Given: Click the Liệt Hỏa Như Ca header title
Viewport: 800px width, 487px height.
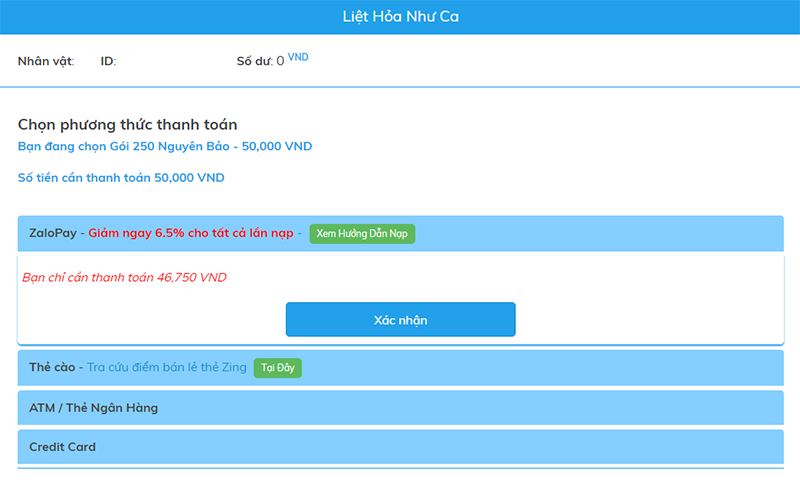Looking at the screenshot, I should 401,16.
